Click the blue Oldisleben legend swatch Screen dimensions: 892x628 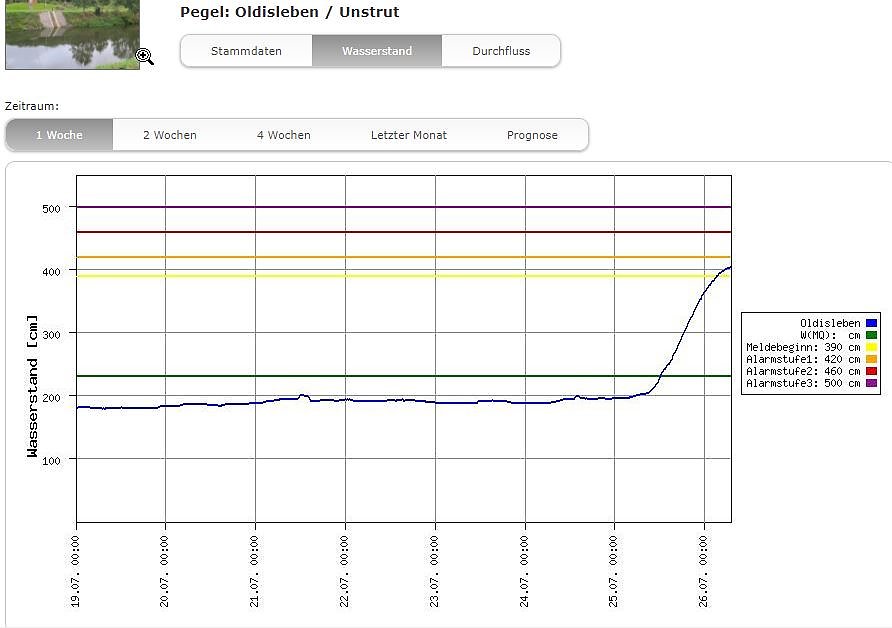coord(871,323)
